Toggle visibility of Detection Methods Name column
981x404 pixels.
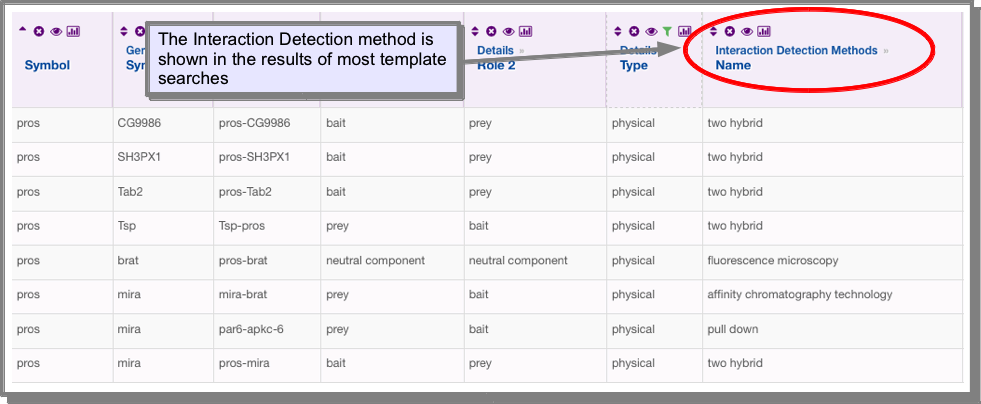747,31
